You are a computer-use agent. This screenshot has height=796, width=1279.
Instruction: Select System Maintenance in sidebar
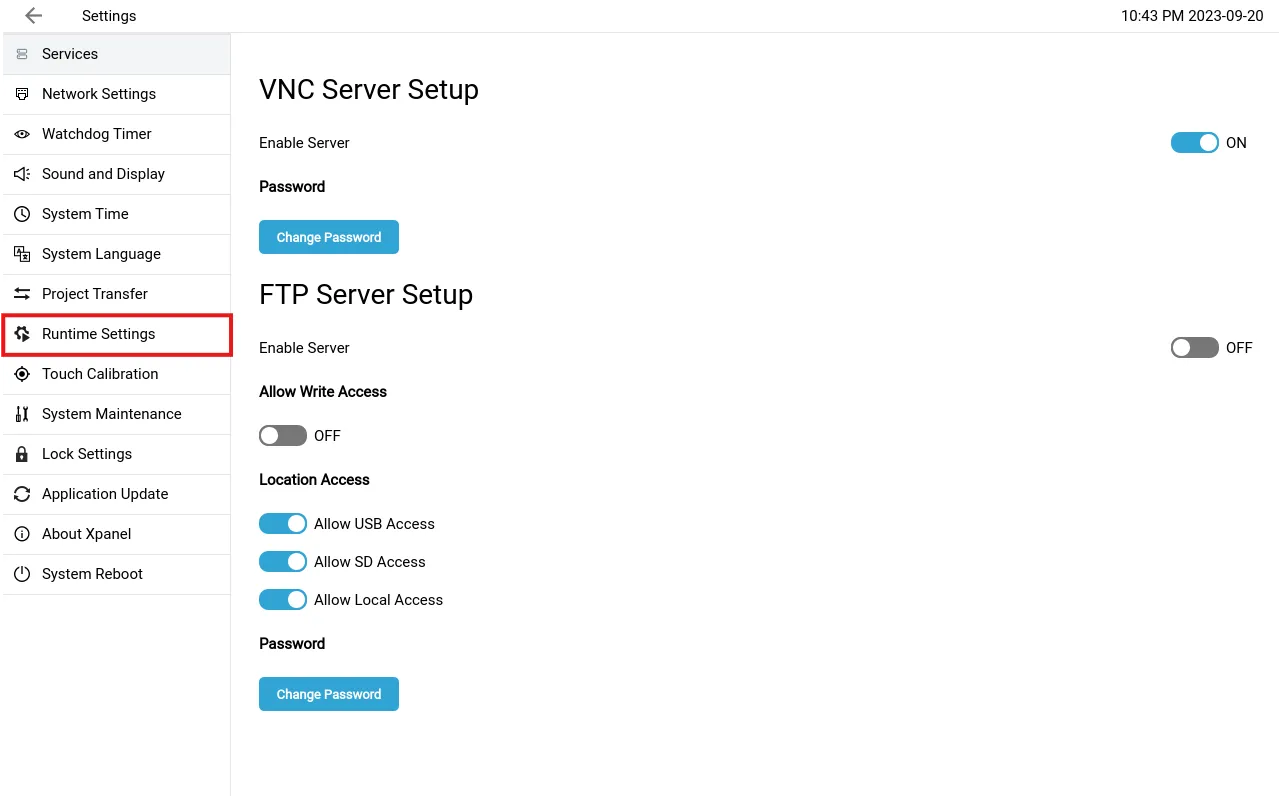111,414
